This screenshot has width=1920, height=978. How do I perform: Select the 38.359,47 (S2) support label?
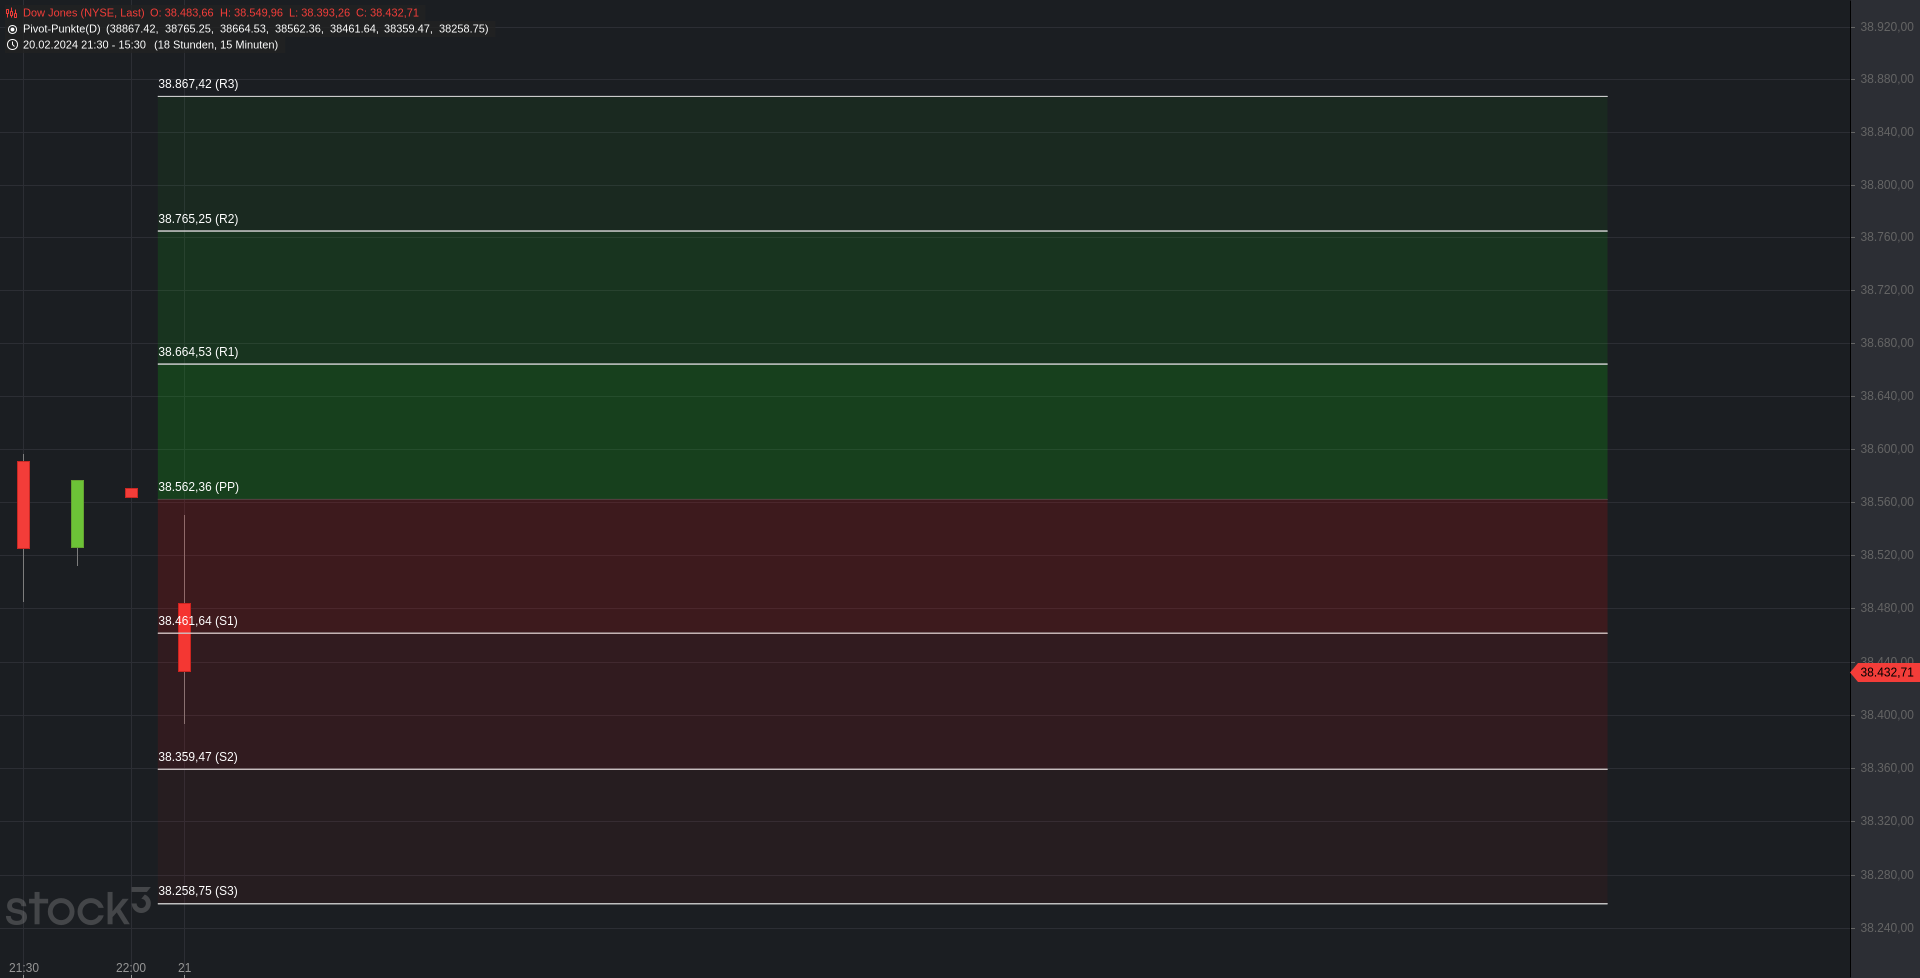coord(198,757)
